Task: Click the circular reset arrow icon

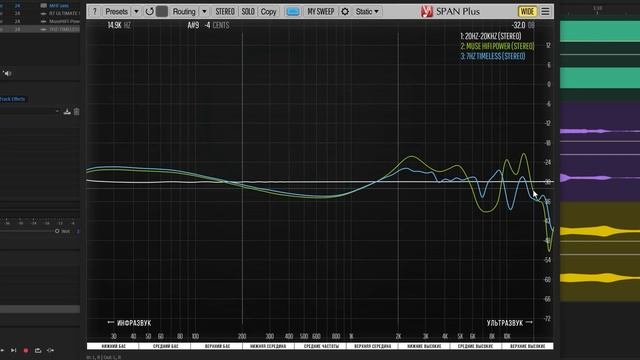Action: [149, 11]
